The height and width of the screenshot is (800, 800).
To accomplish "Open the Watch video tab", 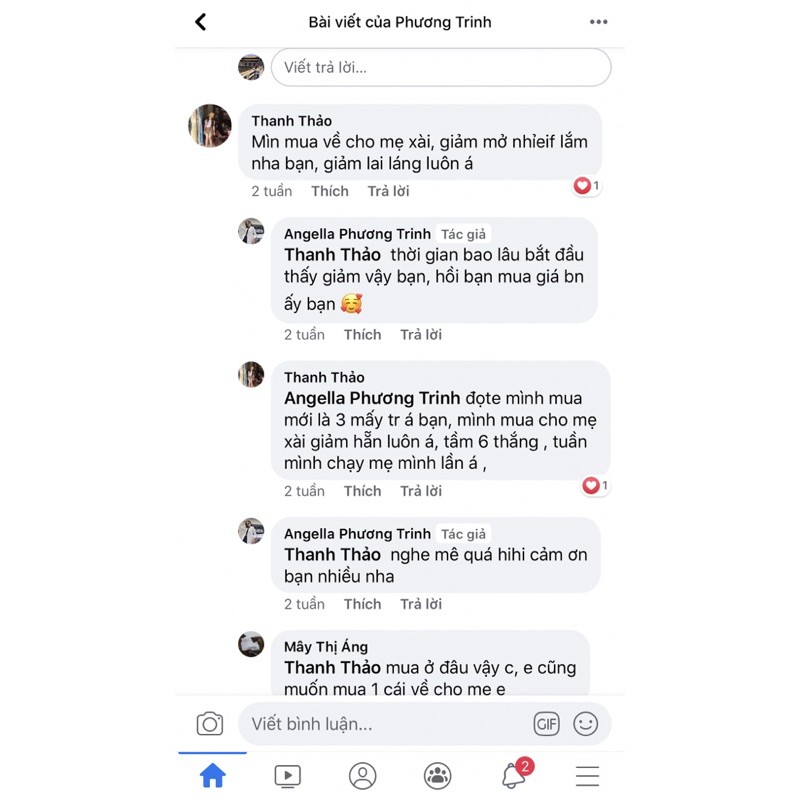I will pyautogui.click(x=288, y=776).
